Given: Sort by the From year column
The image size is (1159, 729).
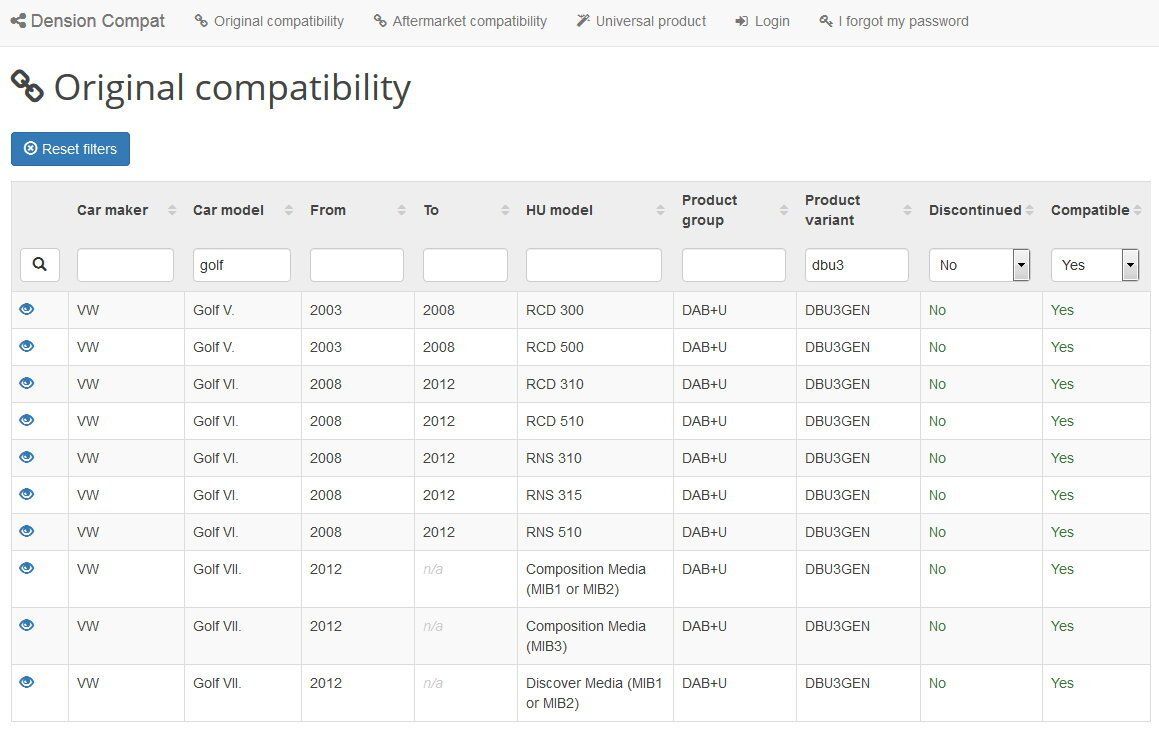Looking at the screenshot, I should (x=401, y=210).
